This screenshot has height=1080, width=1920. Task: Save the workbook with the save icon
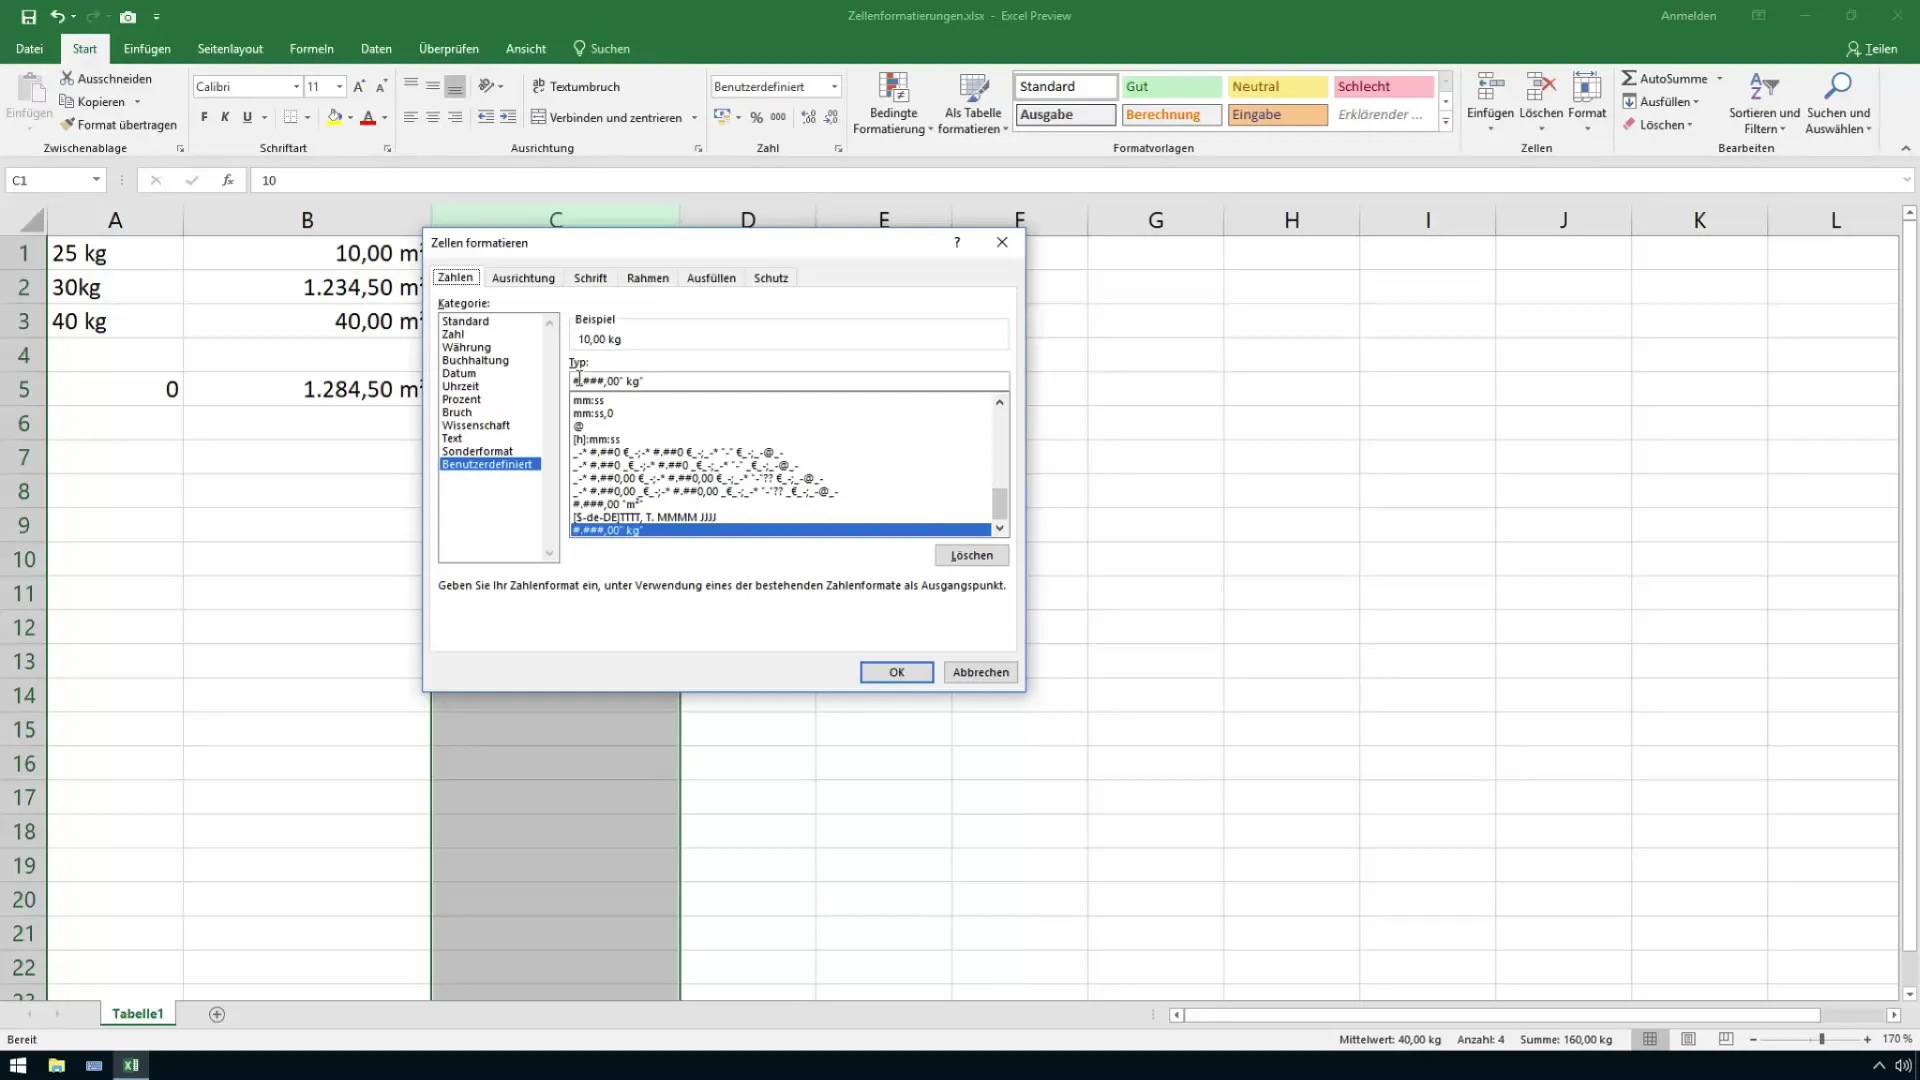tap(28, 16)
